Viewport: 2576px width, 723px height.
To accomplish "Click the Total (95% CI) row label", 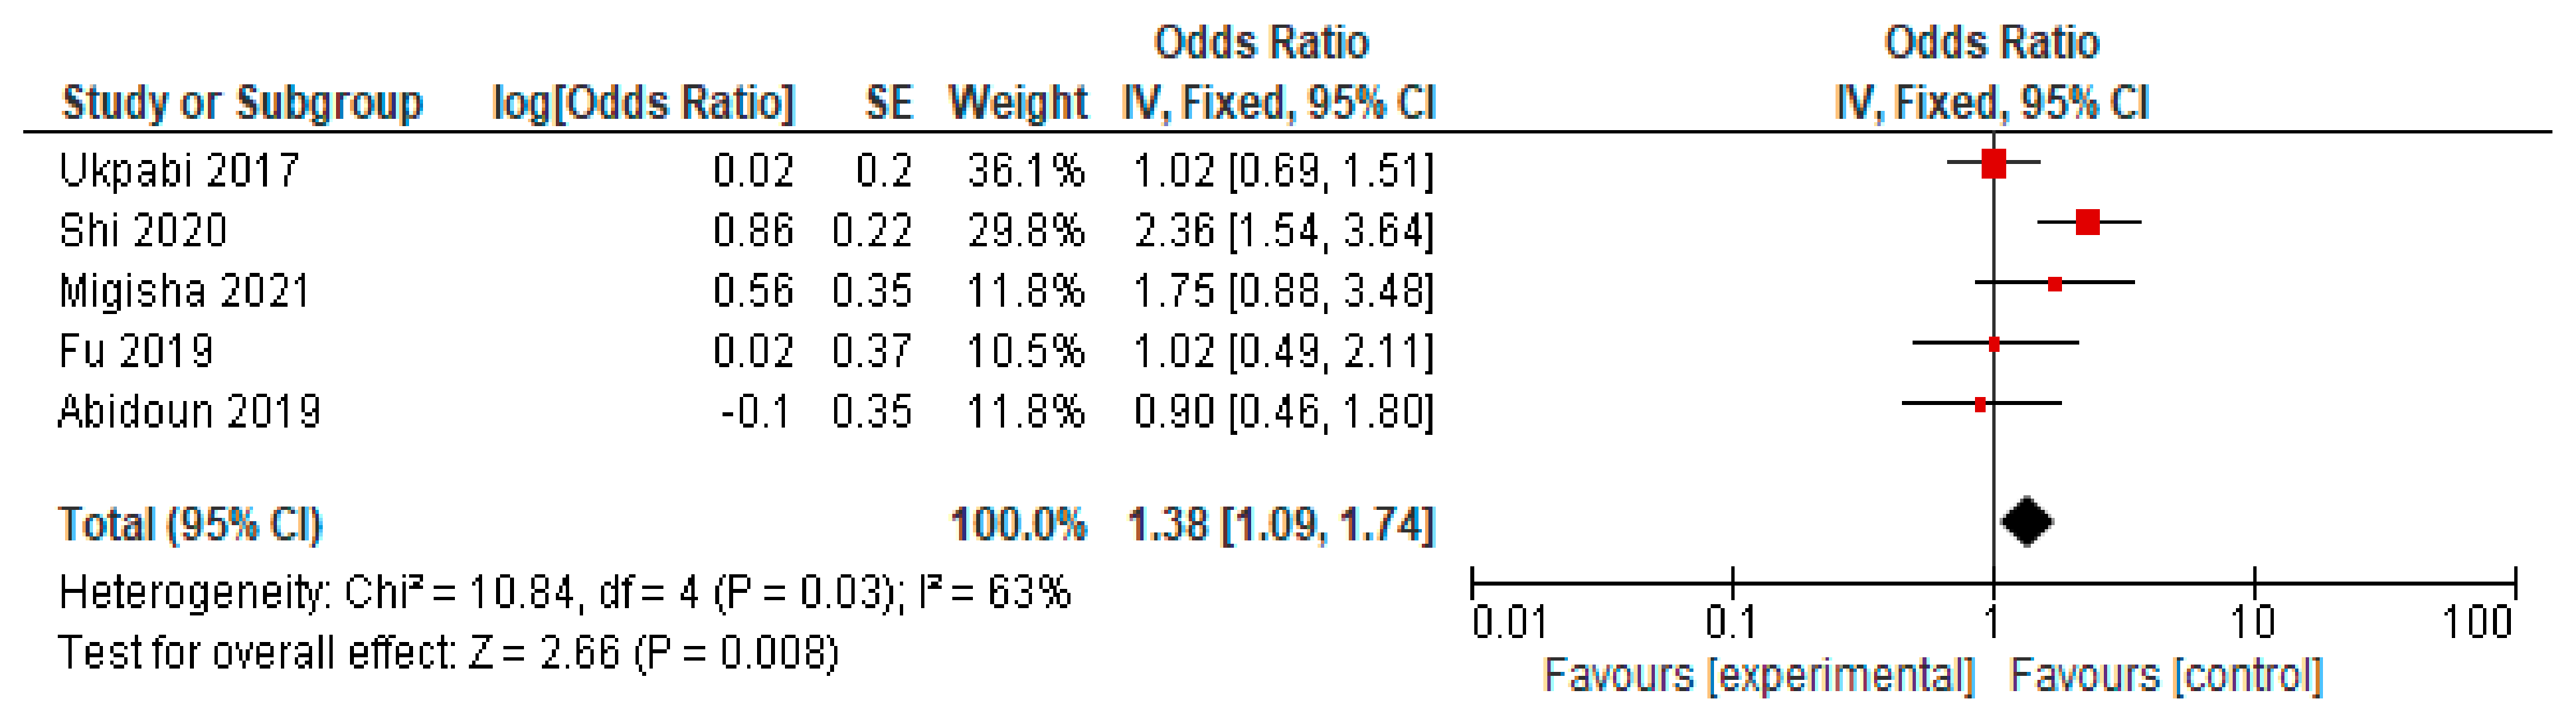I will click(x=190, y=524).
